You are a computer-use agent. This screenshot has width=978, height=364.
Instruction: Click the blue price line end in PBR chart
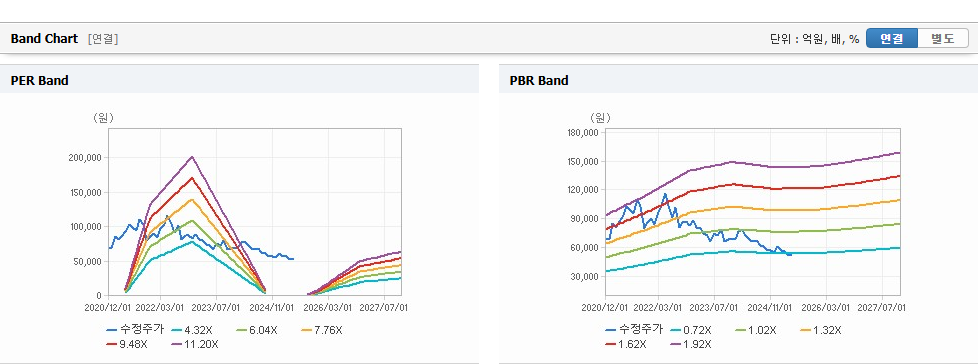click(x=790, y=254)
